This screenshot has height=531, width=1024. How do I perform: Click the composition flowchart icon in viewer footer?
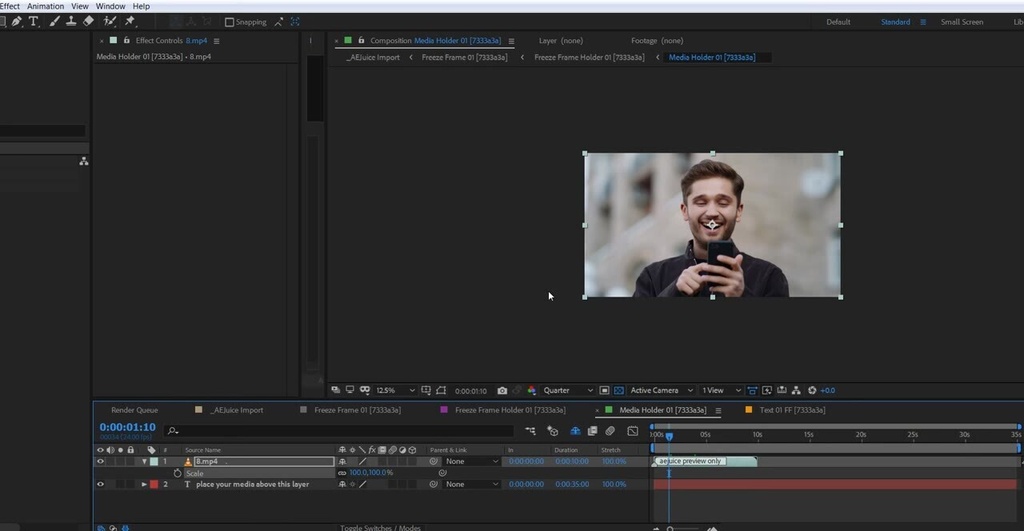796,391
